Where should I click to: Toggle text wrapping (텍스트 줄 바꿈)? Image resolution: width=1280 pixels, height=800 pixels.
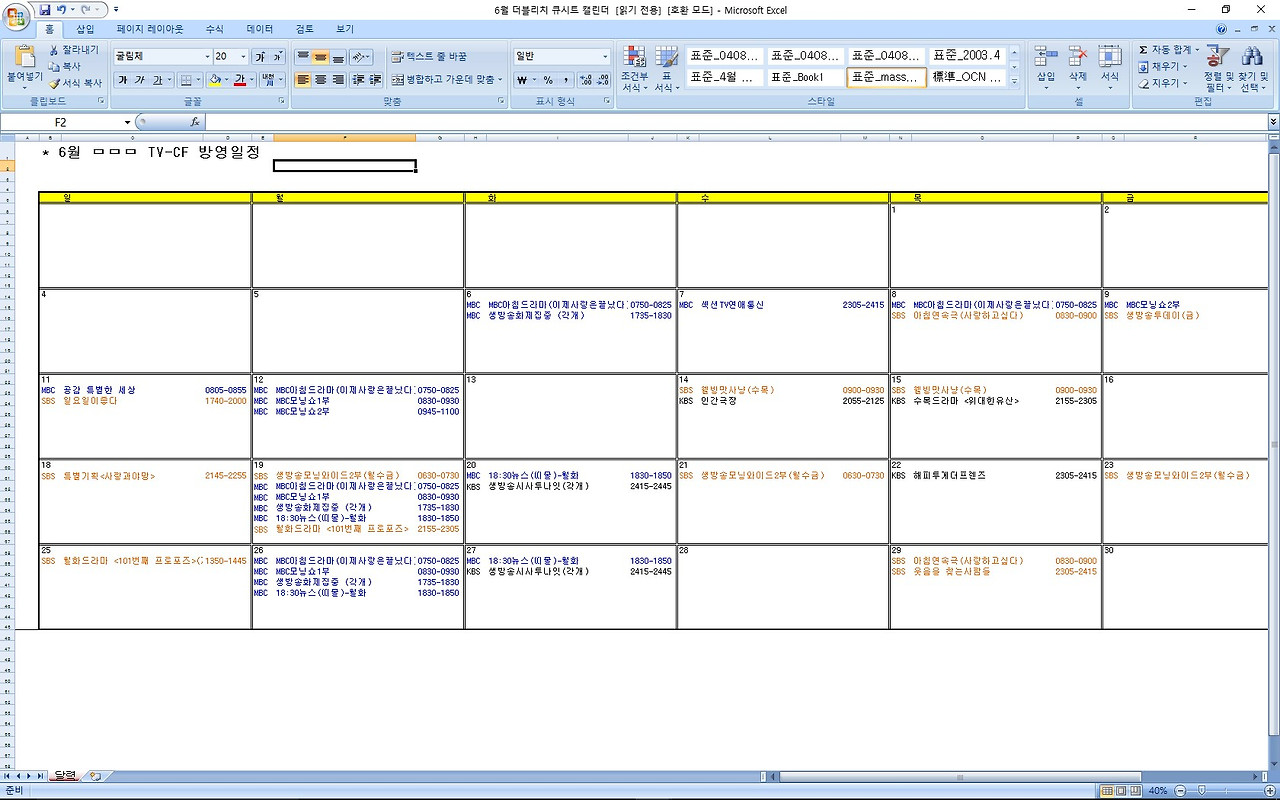click(429, 57)
